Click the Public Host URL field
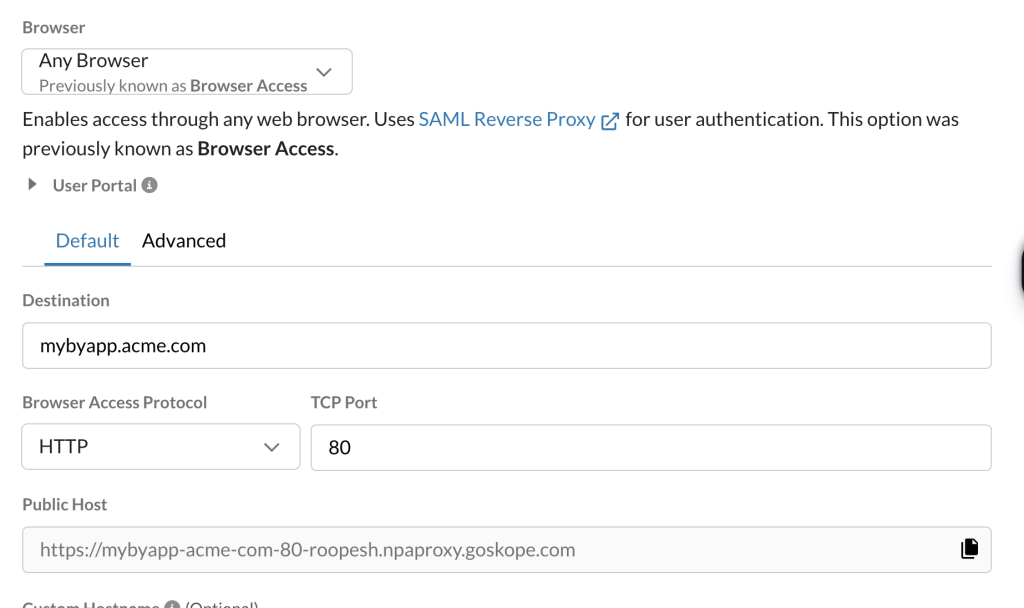The height and width of the screenshot is (608, 1024). click(507, 550)
